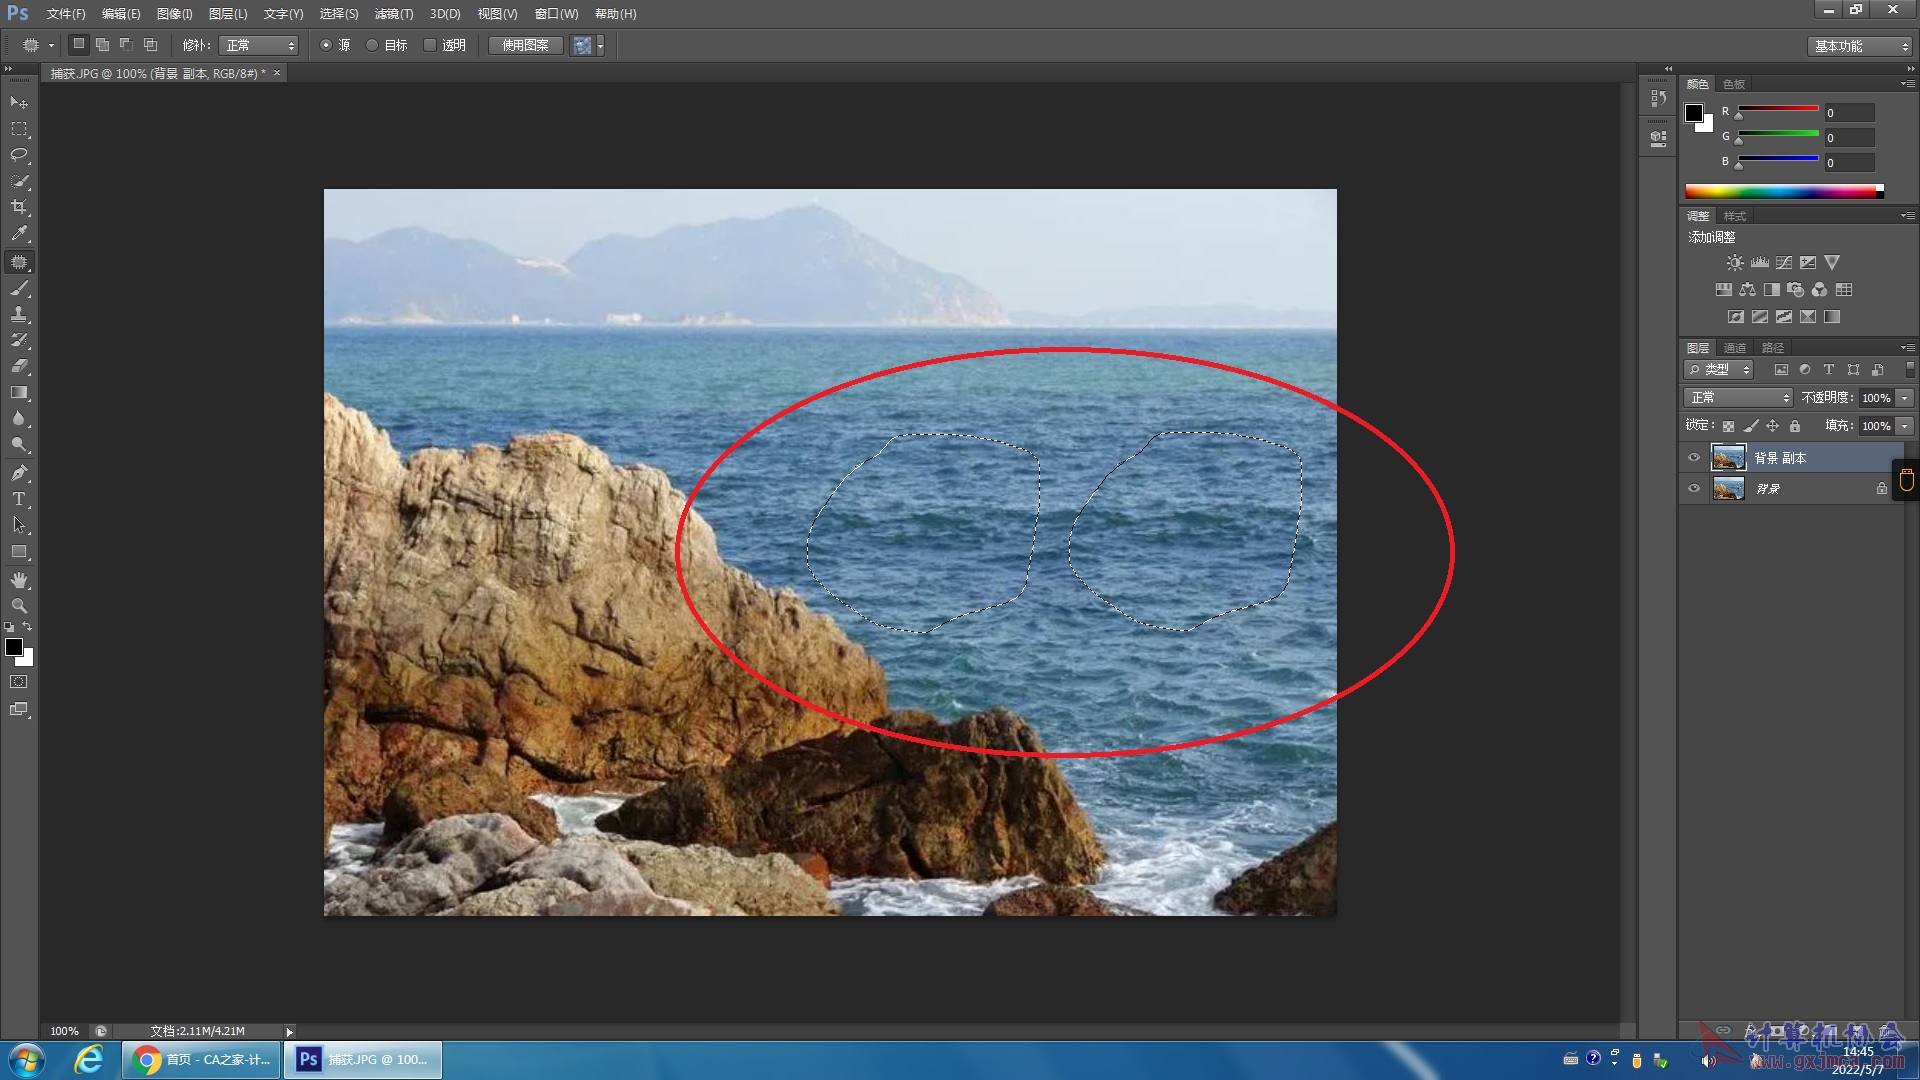Open Chrome window in the taskbar
Viewport: 1920px width, 1080px height.
click(202, 1060)
